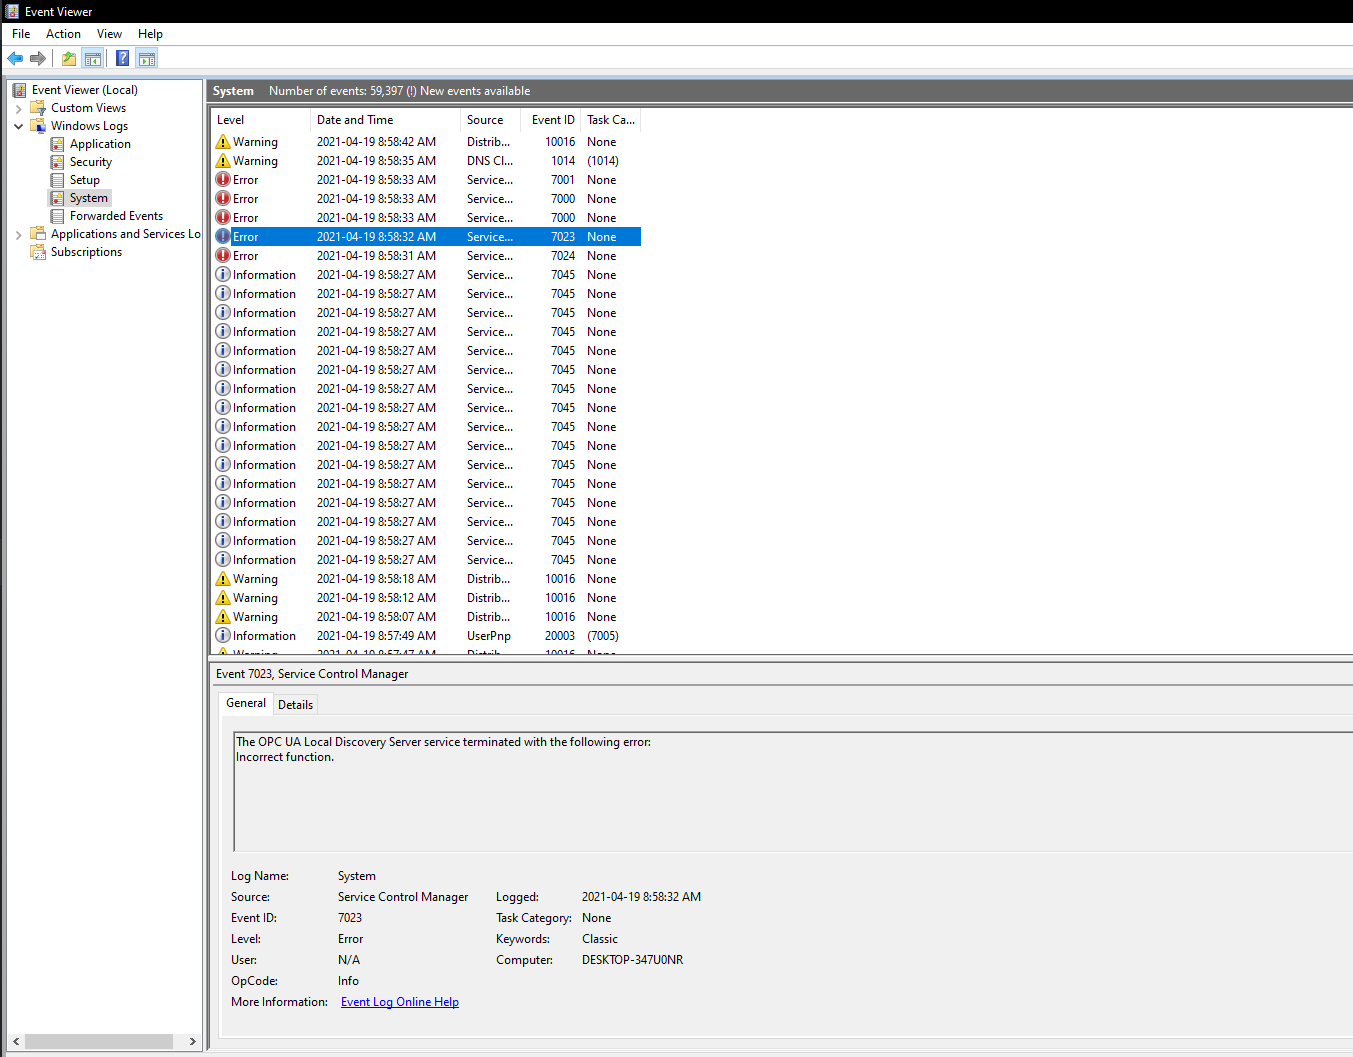This screenshot has width=1353, height=1057.
Task: Select the Application log tree item
Action: coord(100,144)
